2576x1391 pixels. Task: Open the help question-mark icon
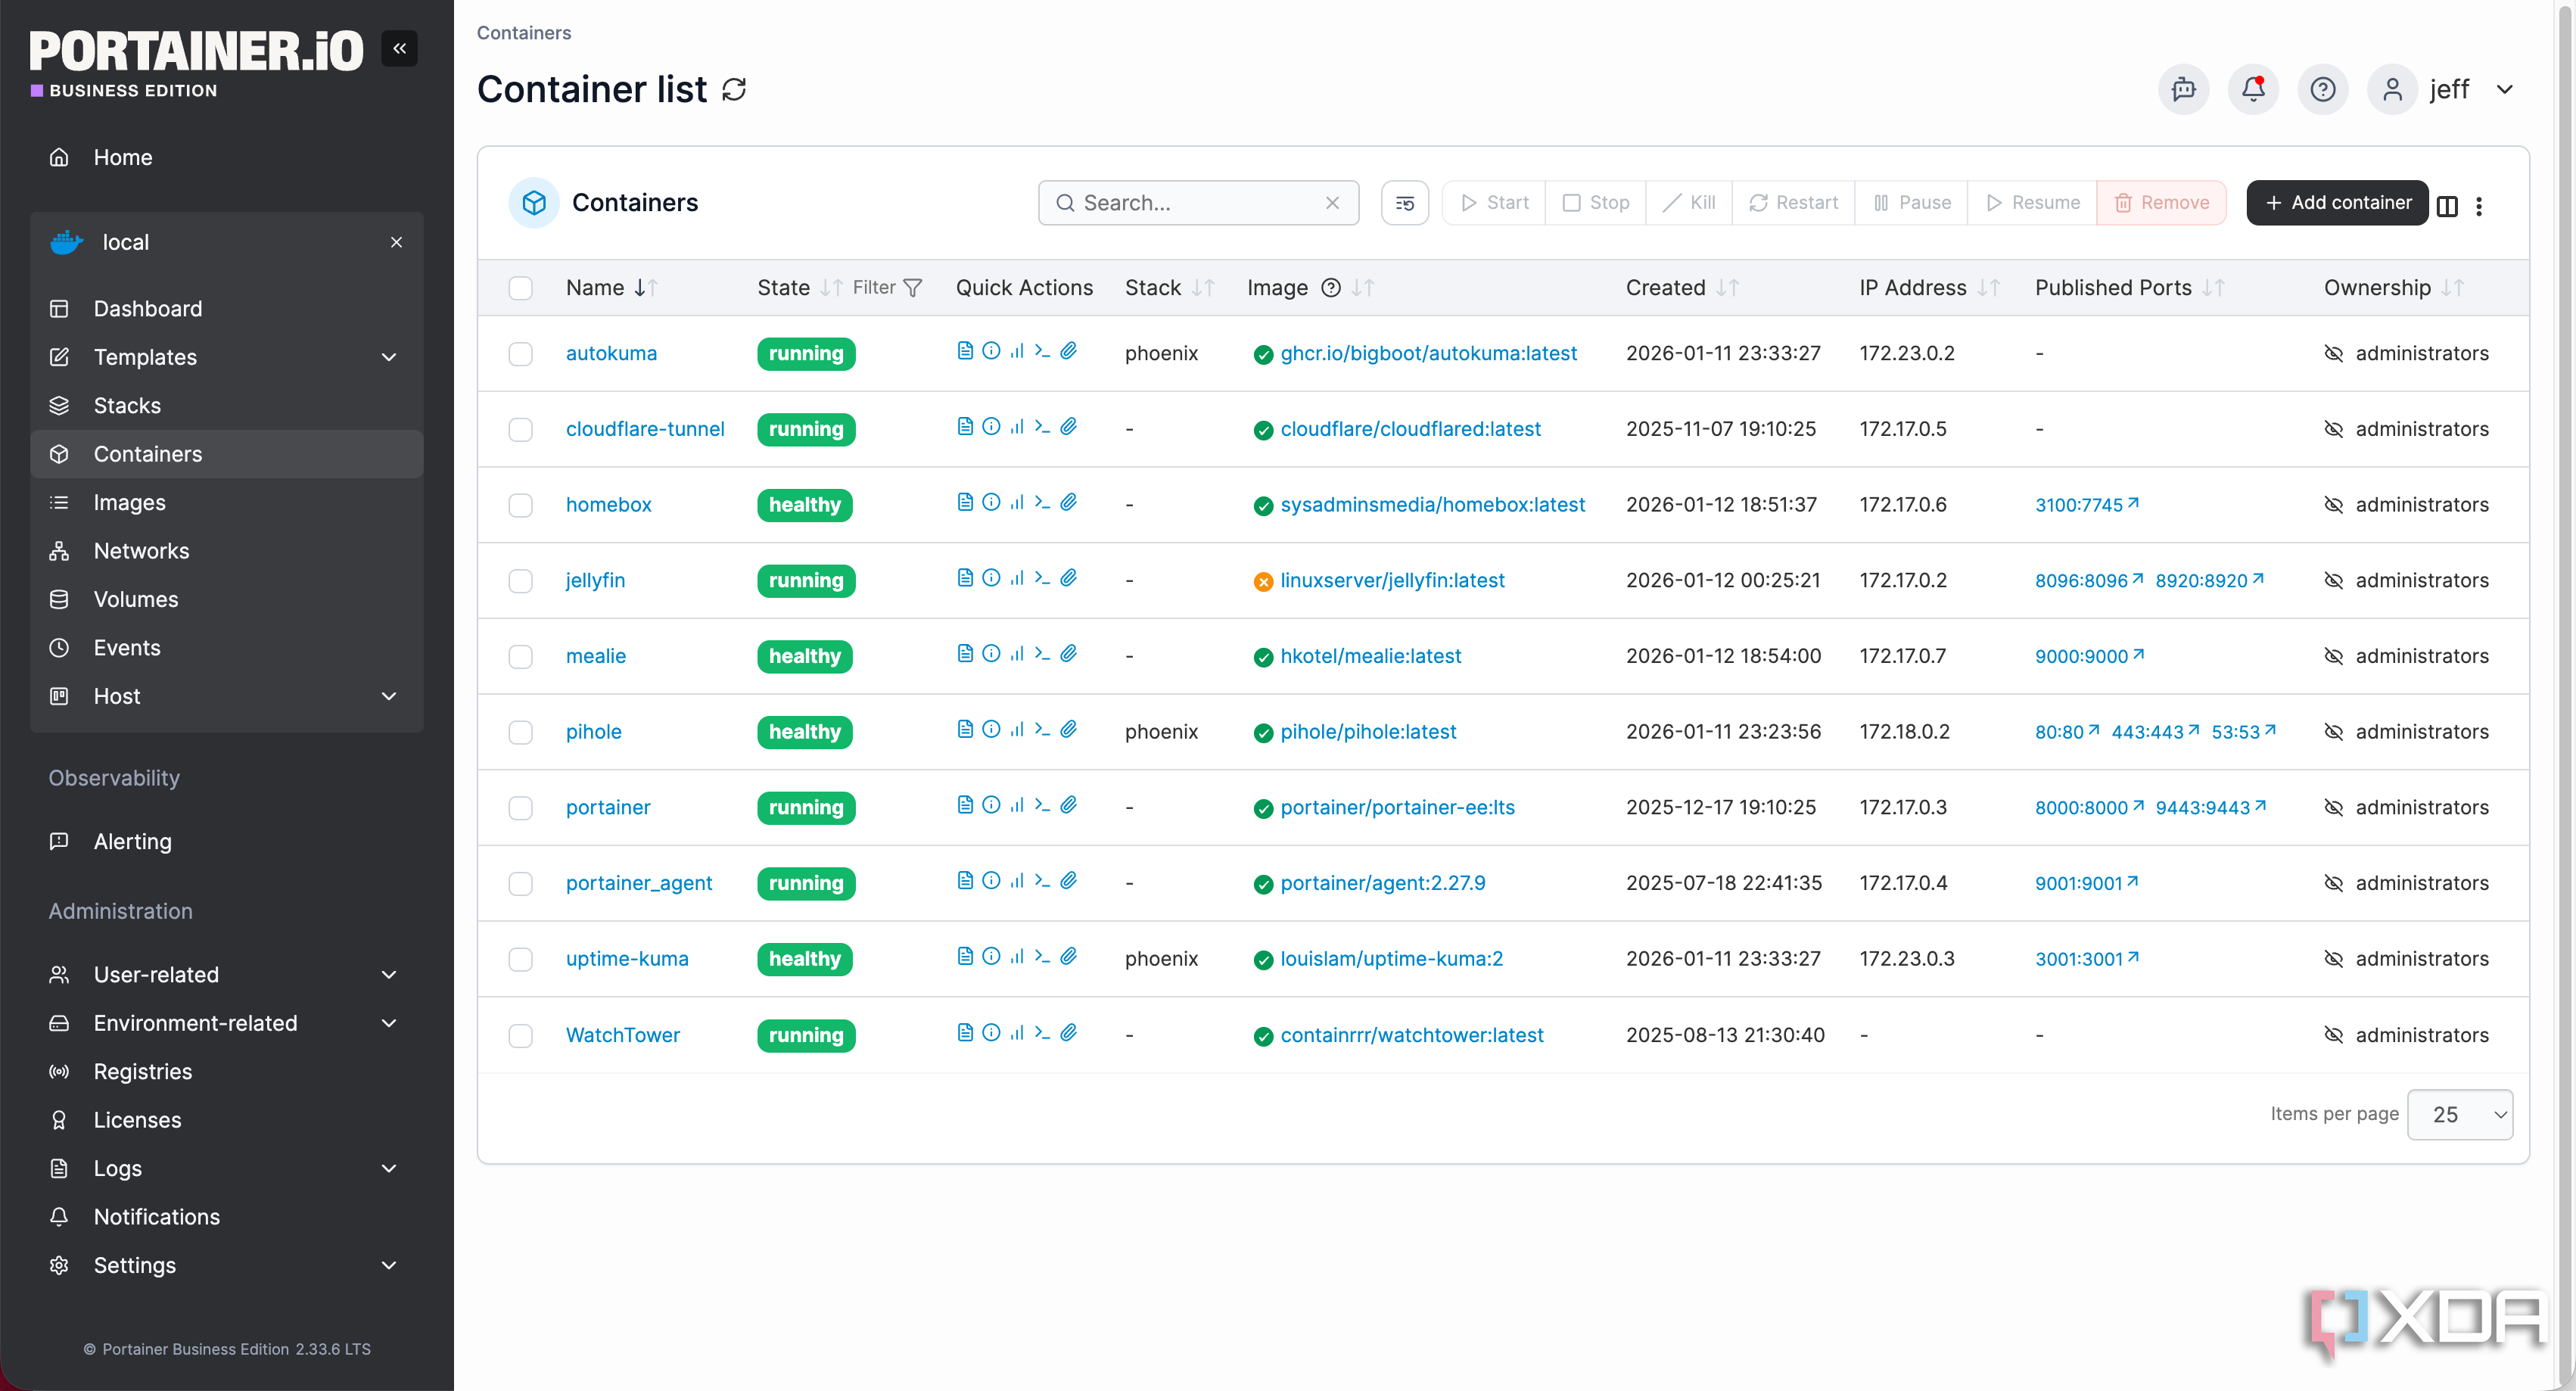pos(2322,90)
